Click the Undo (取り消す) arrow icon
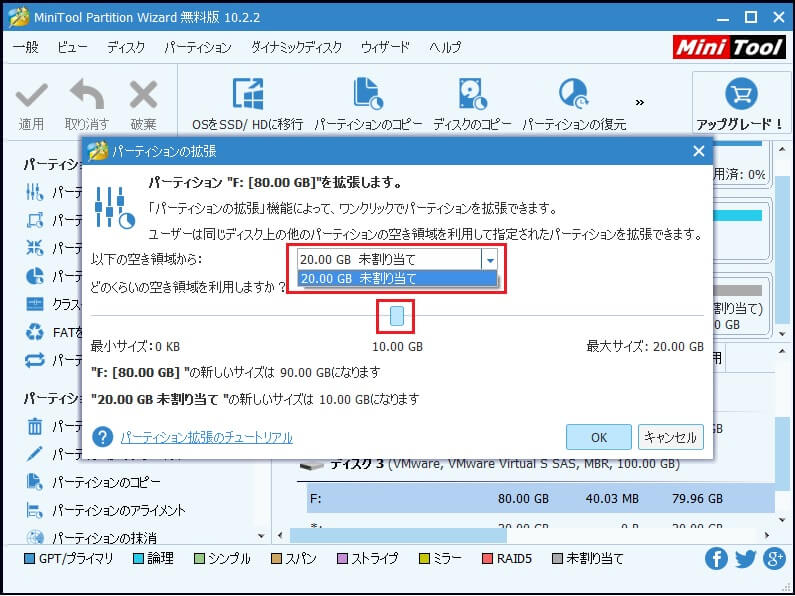 [x=87, y=94]
